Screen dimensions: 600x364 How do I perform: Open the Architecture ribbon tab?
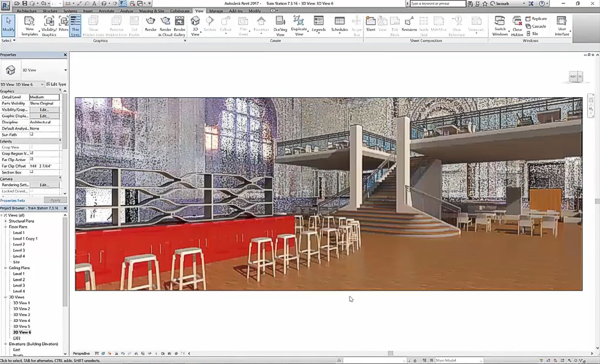click(27, 11)
